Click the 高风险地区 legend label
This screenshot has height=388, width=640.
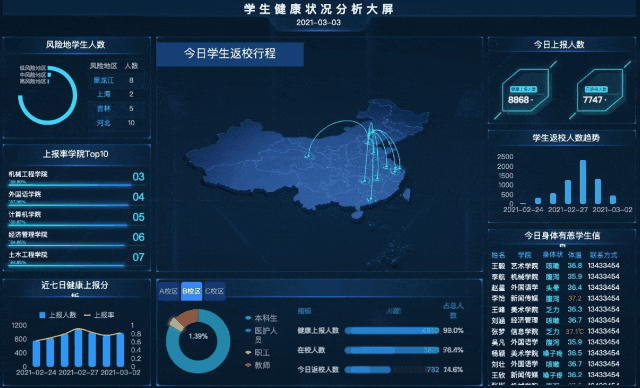33,81
